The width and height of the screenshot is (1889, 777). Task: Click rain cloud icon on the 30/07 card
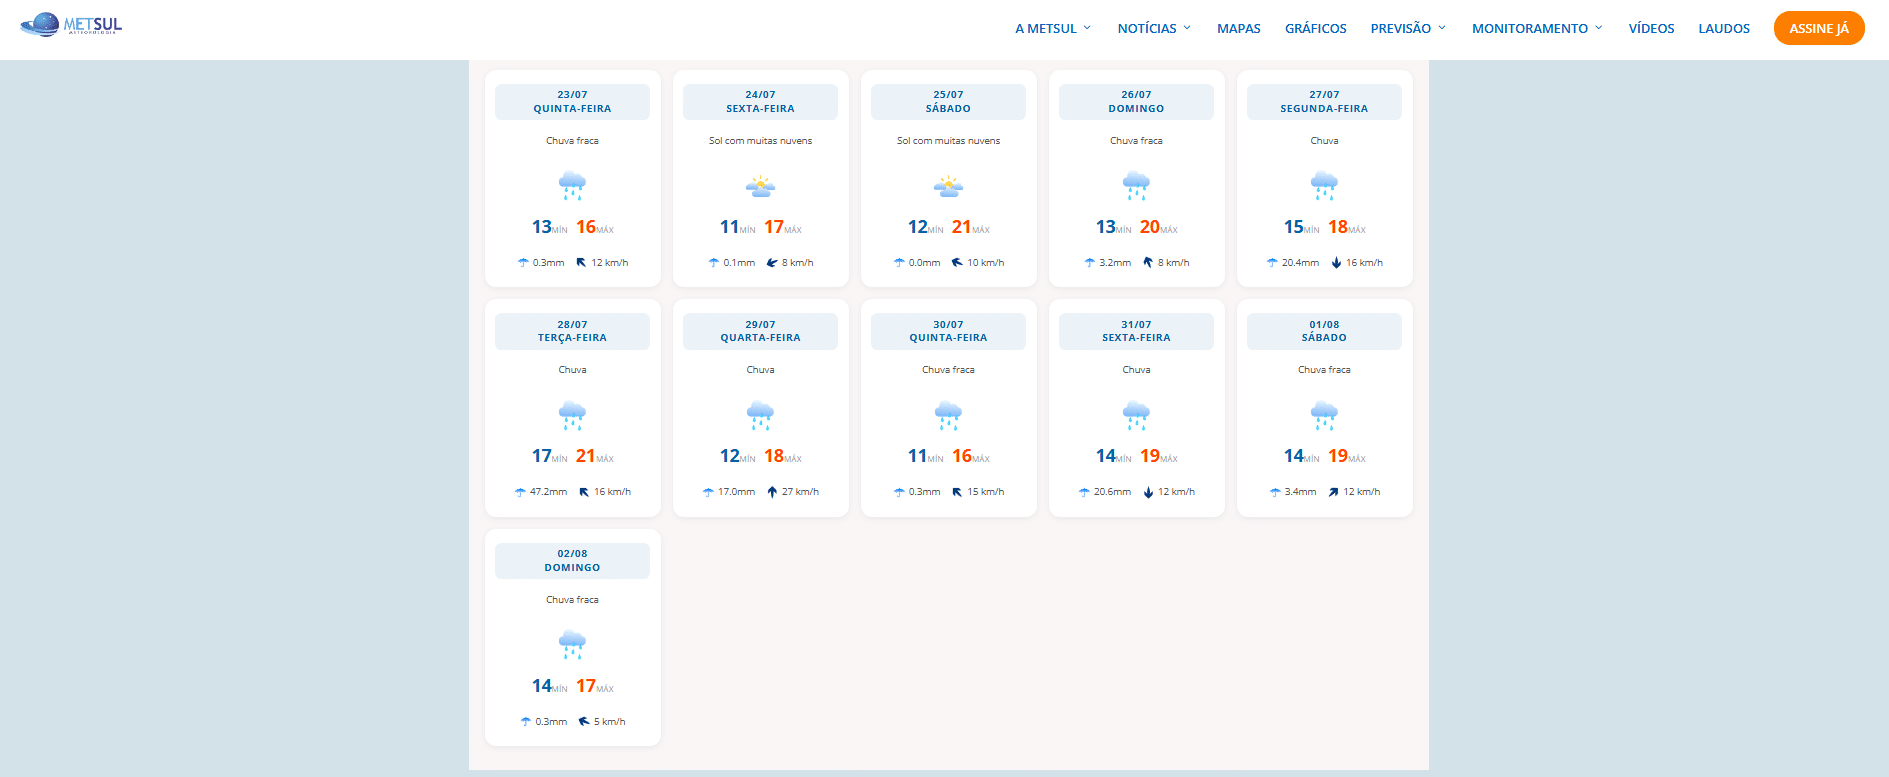point(948,415)
